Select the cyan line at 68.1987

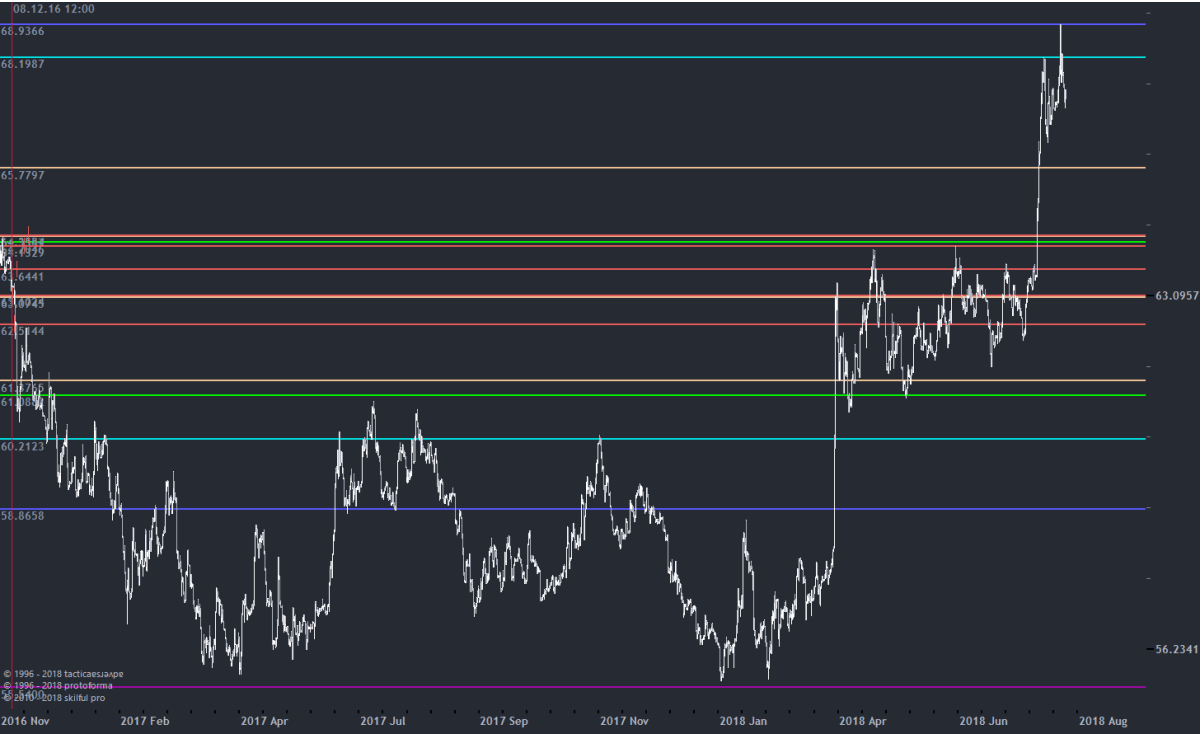(600, 57)
